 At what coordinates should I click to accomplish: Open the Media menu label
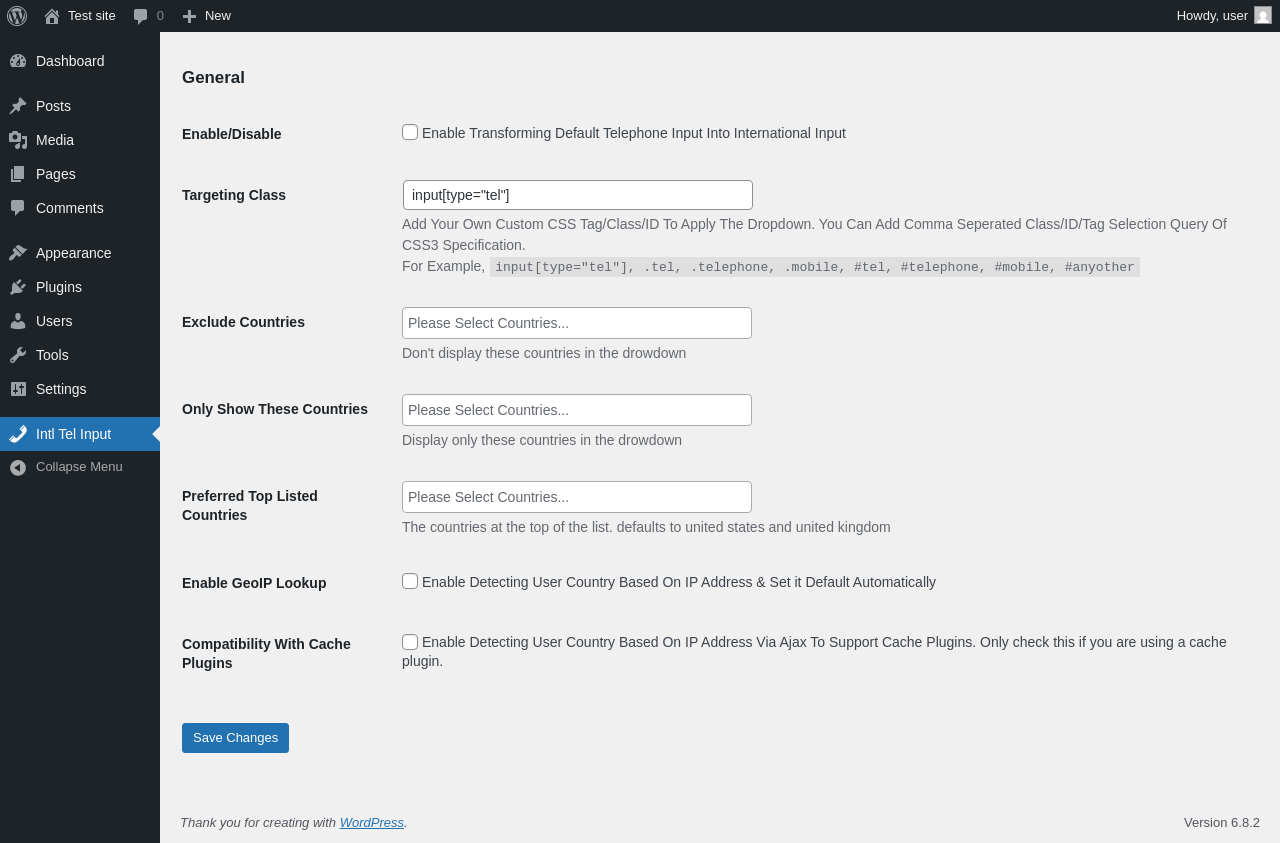click(x=55, y=140)
